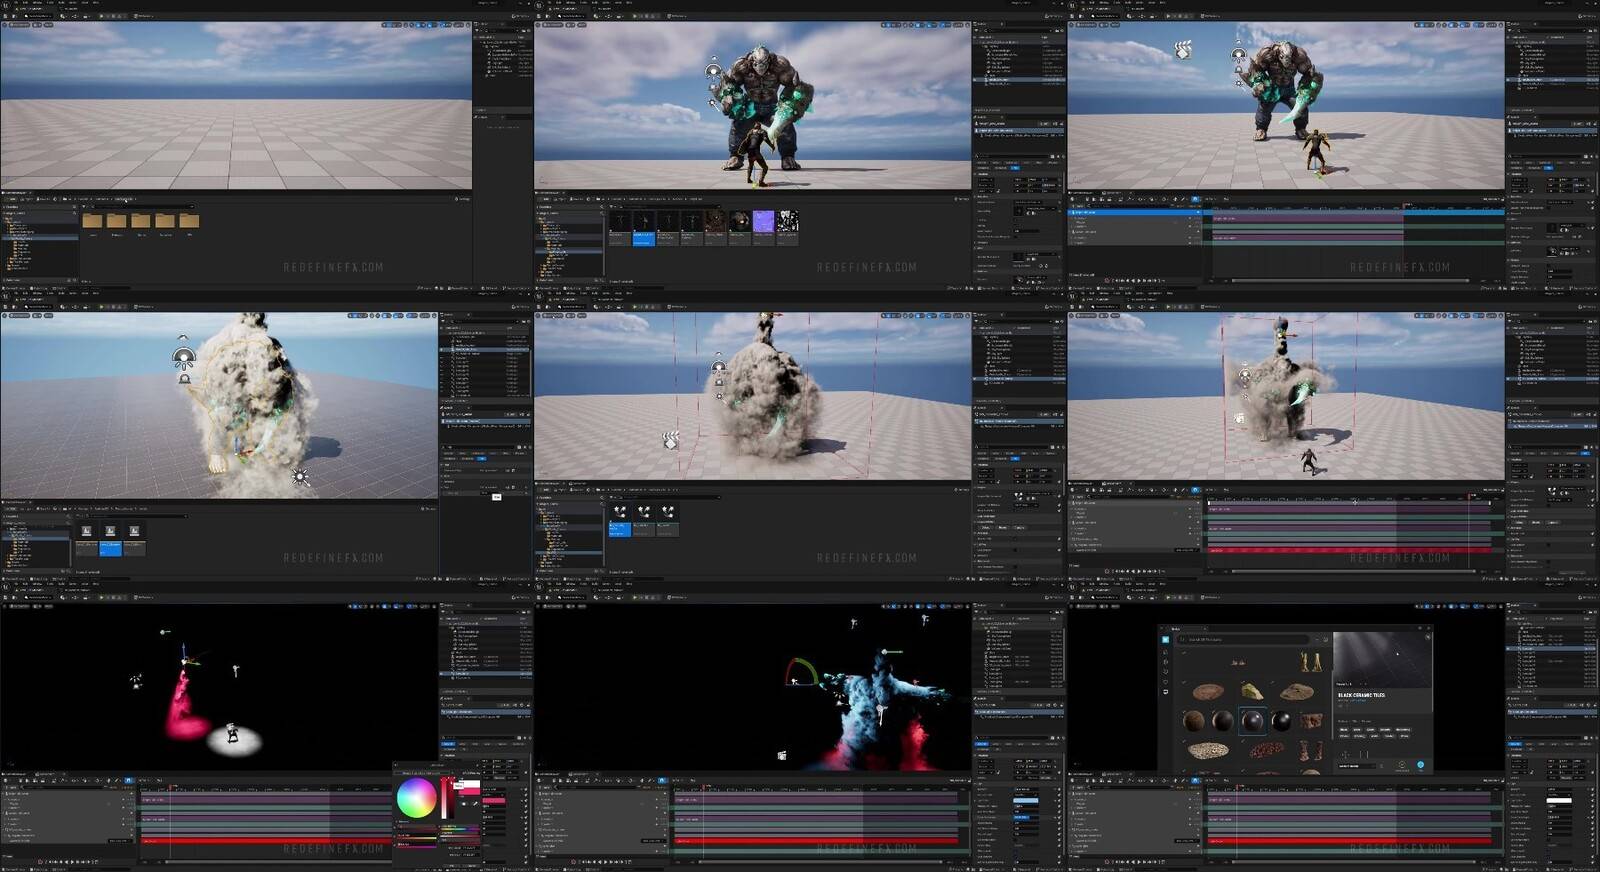Open the Perspective dropdown in the empty-scene viewport
Image resolution: width=1600 pixels, height=872 pixels.
(x=20, y=25)
